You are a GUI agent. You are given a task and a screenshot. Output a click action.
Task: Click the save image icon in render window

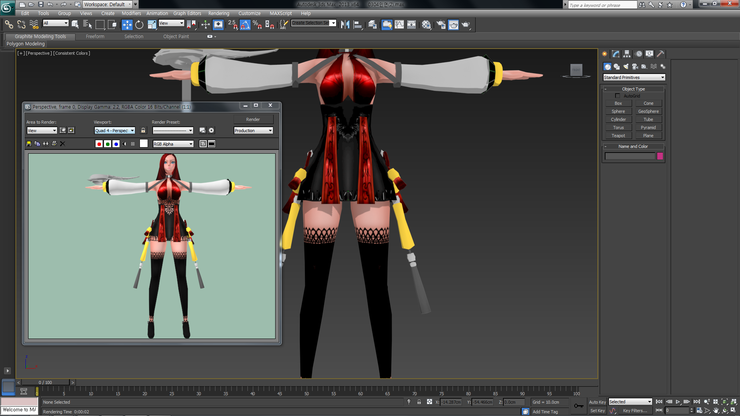tap(30, 144)
